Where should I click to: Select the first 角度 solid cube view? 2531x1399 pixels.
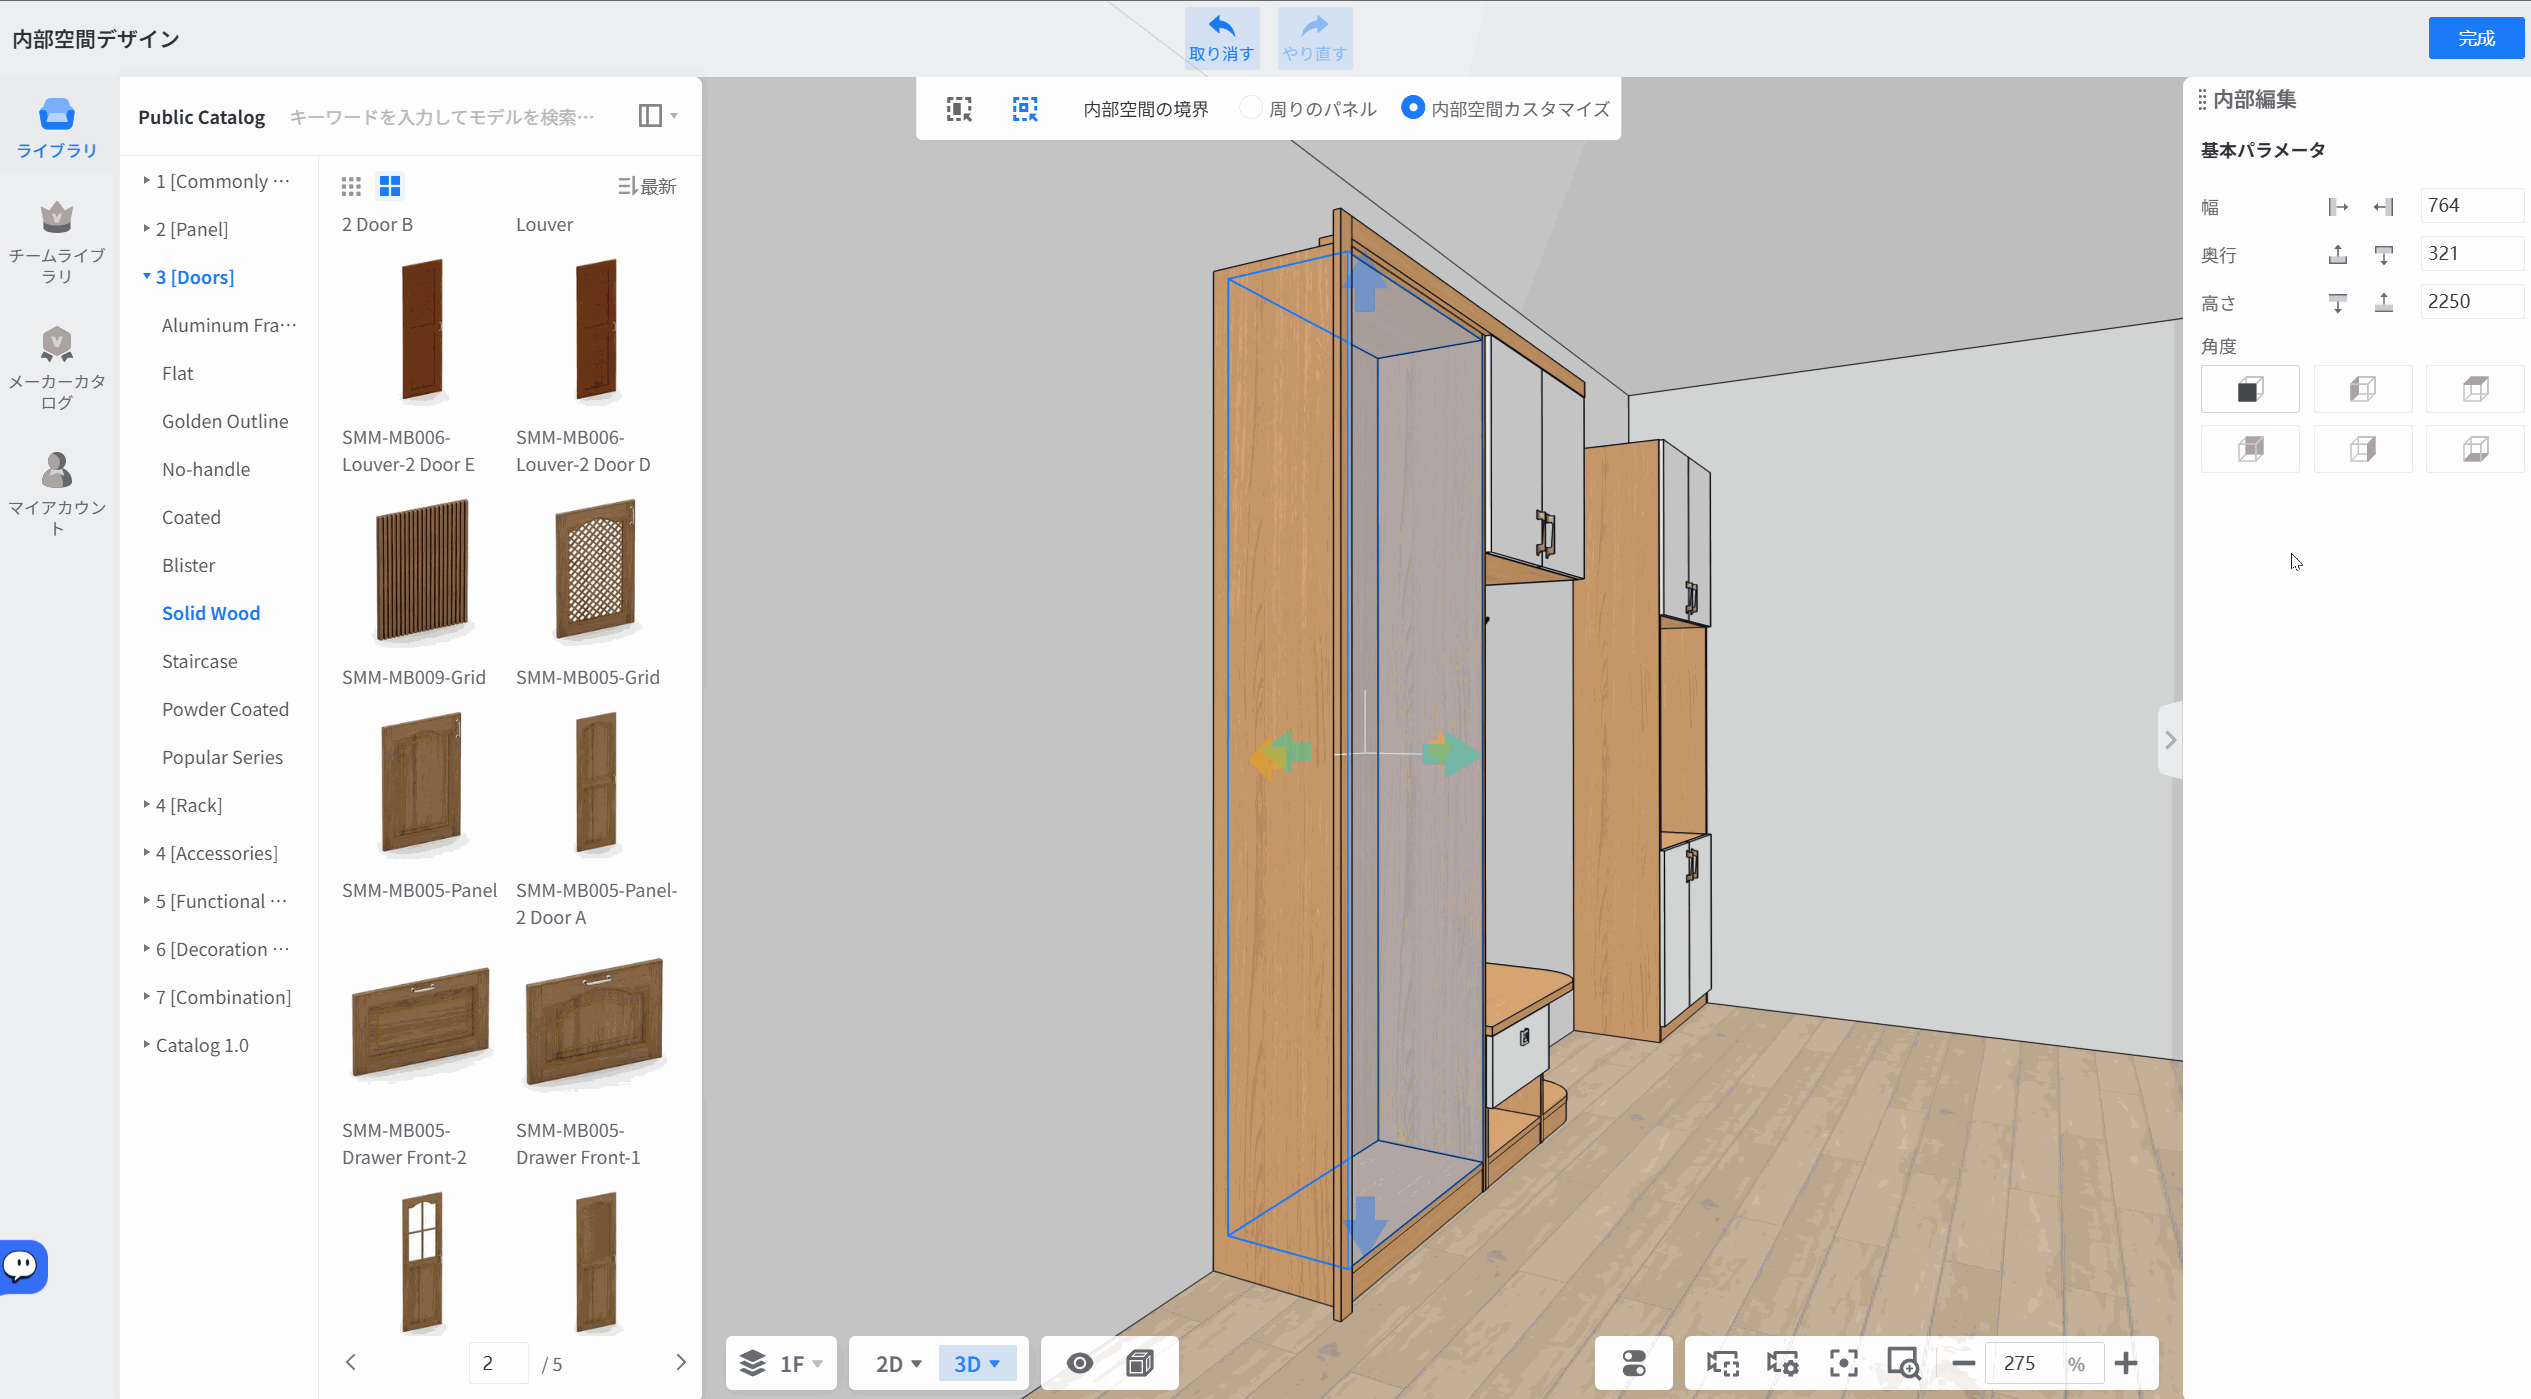click(2250, 389)
